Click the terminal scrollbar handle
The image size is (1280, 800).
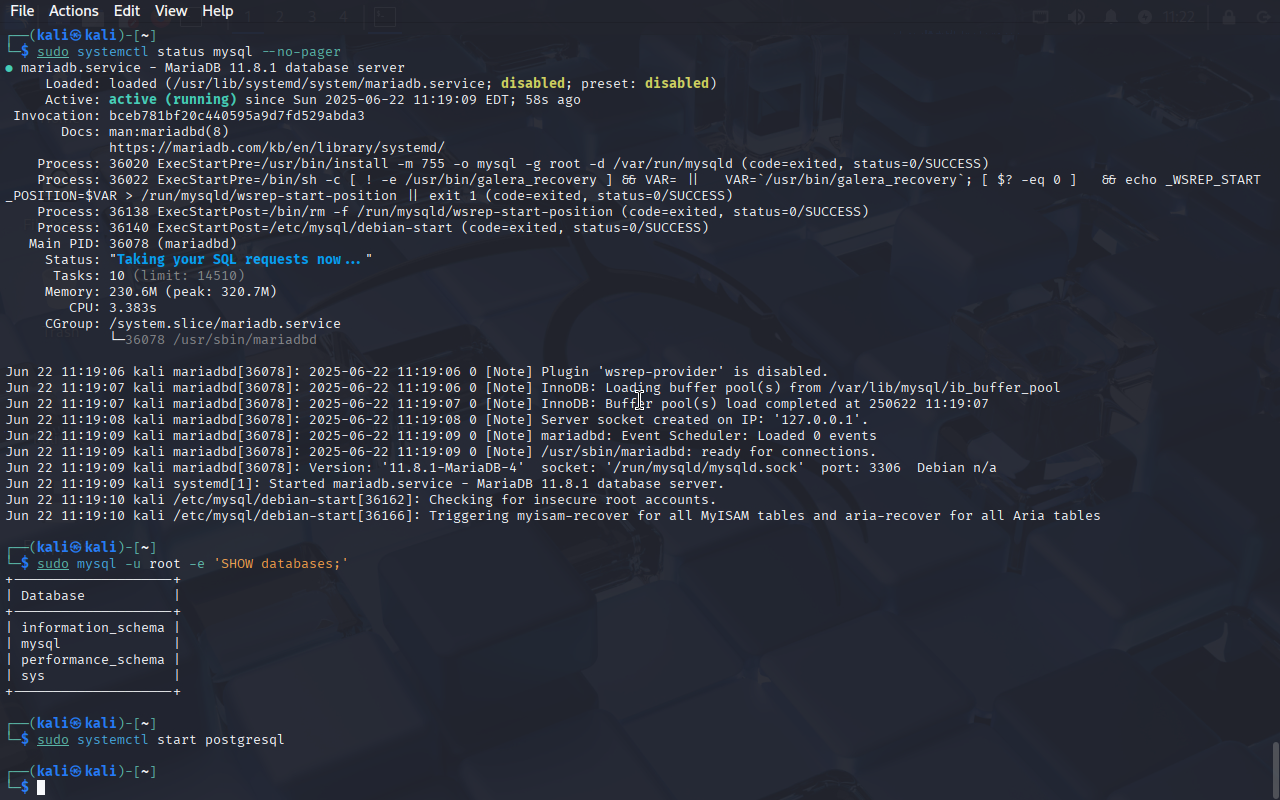point(1275,770)
